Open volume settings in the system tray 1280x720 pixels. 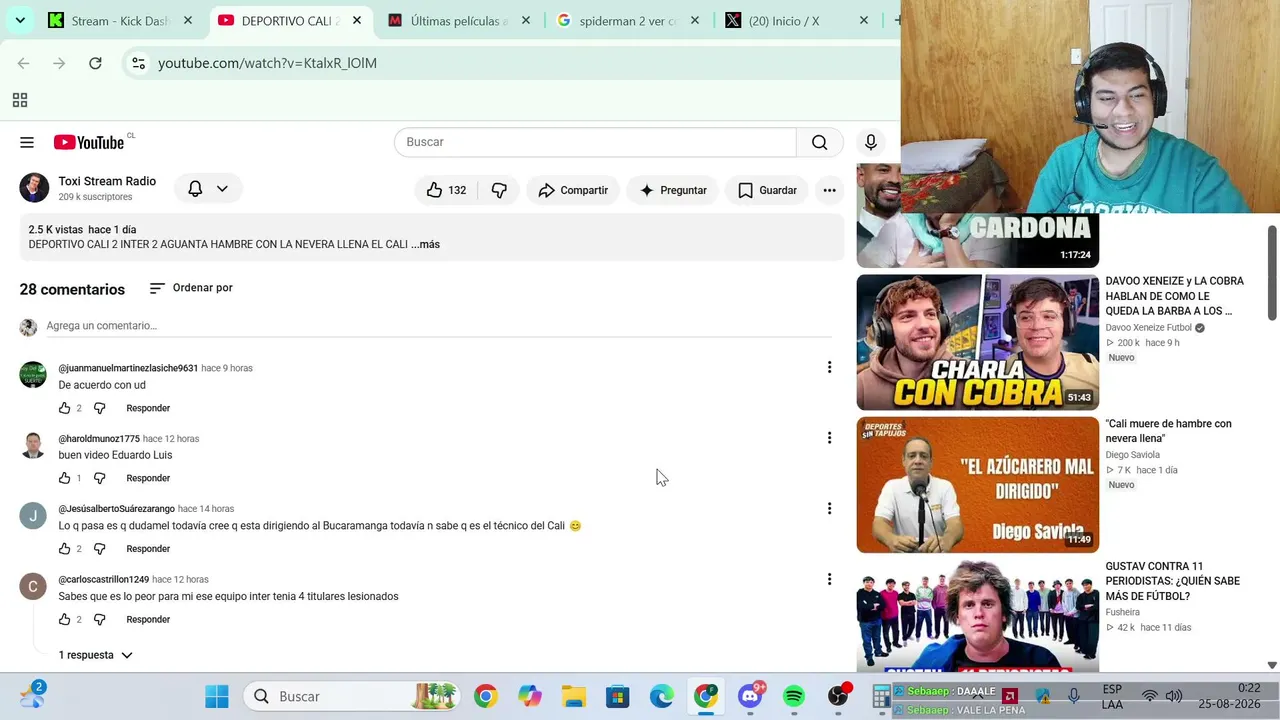pyautogui.click(x=1174, y=696)
